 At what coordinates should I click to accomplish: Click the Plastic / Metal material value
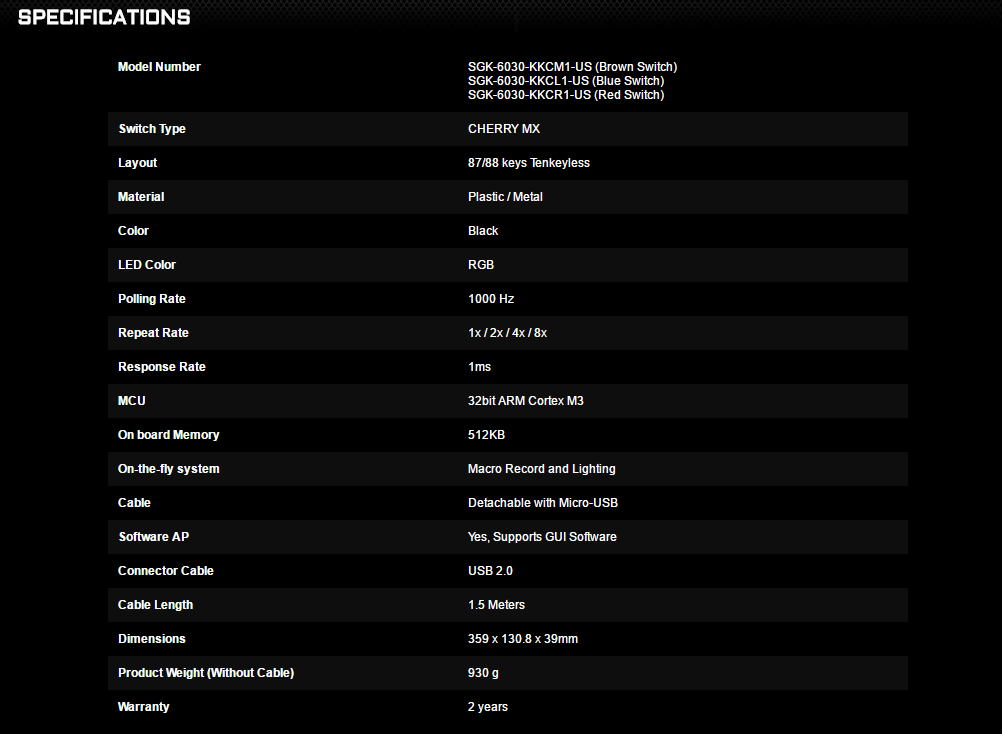point(505,197)
